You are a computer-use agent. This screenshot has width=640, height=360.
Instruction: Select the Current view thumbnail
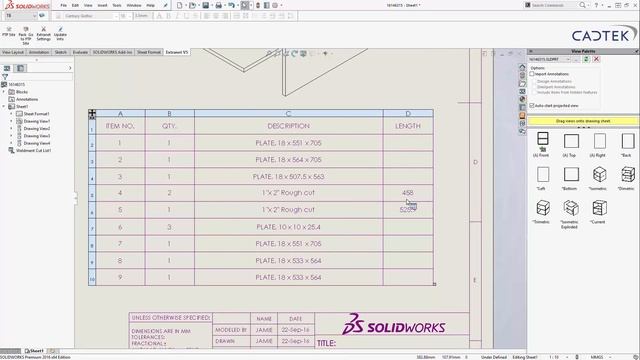[598, 211]
